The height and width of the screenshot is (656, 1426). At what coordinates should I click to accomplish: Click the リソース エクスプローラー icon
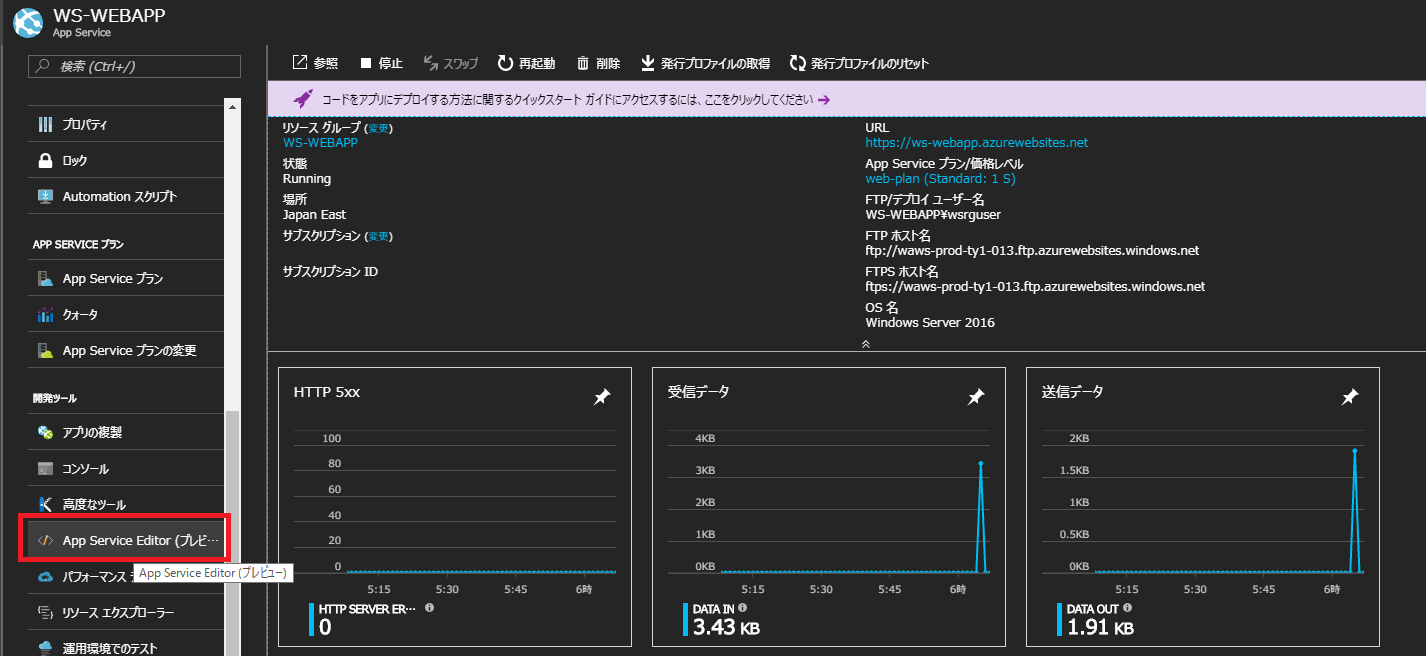point(45,613)
